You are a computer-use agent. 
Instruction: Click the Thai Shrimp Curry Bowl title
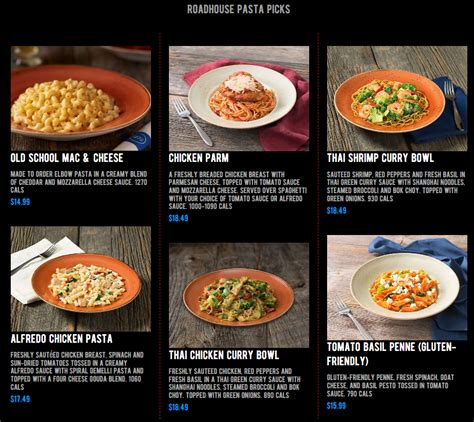click(x=380, y=158)
